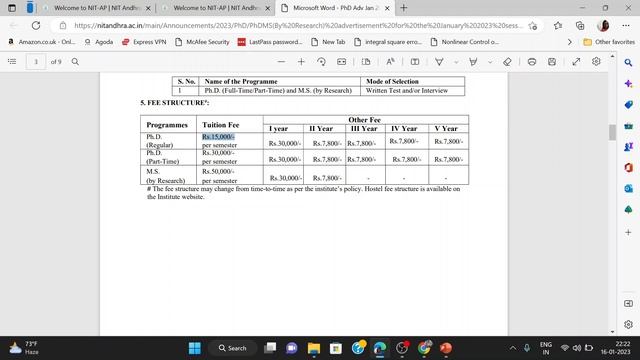Open the browser profile avatar
This screenshot has width=640, height=360.
click(603, 26)
